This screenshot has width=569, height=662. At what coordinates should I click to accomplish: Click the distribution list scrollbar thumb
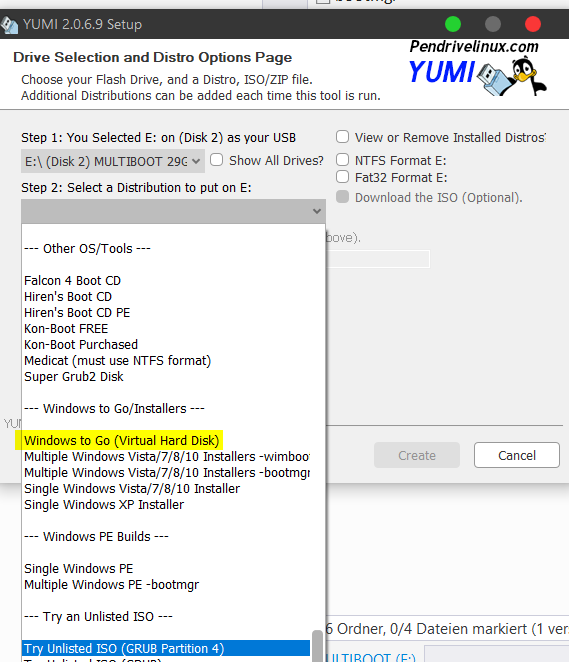[317, 646]
